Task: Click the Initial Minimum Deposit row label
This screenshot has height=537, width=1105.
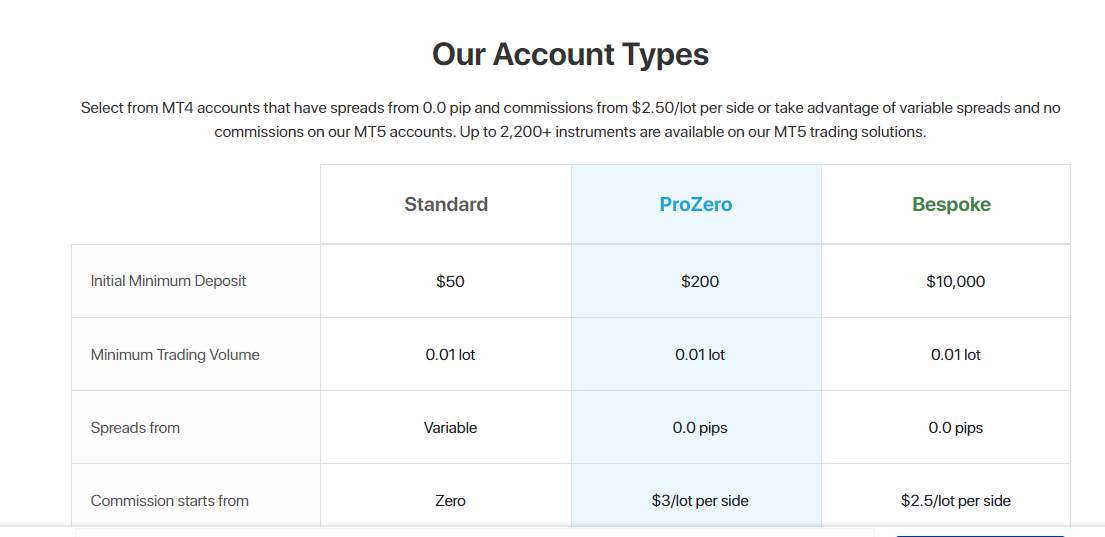Action: [168, 281]
